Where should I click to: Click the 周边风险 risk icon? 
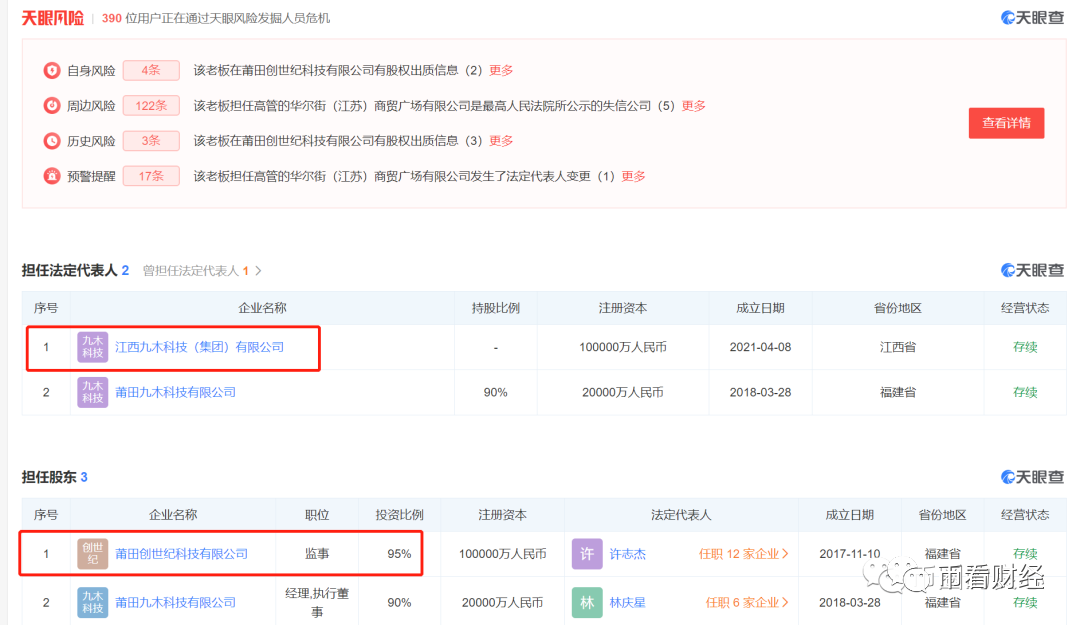(52, 105)
